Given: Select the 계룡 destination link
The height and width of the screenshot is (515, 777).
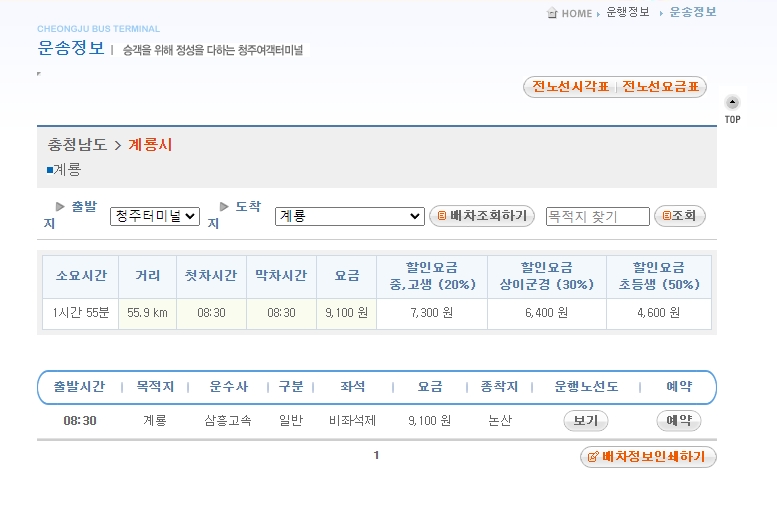Looking at the screenshot, I should coord(67,170).
